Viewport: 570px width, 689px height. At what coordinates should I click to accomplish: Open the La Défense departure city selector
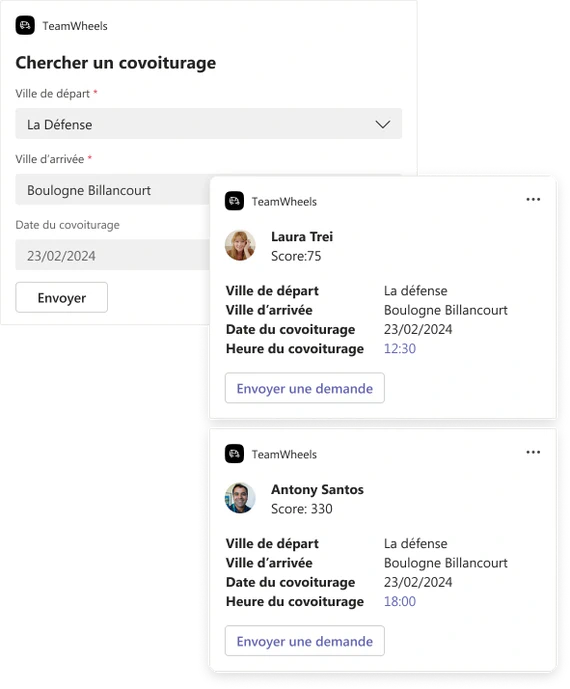(209, 124)
